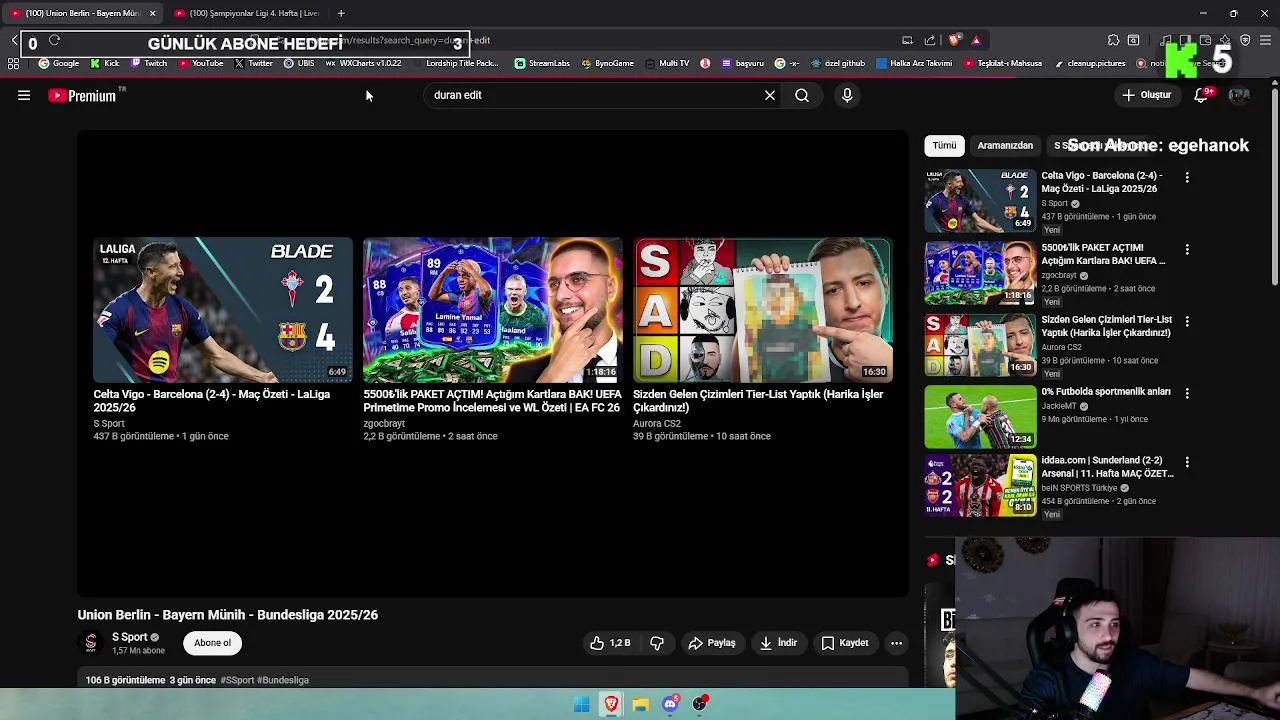Open the Multi TV bookmark

(x=667, y=63)
